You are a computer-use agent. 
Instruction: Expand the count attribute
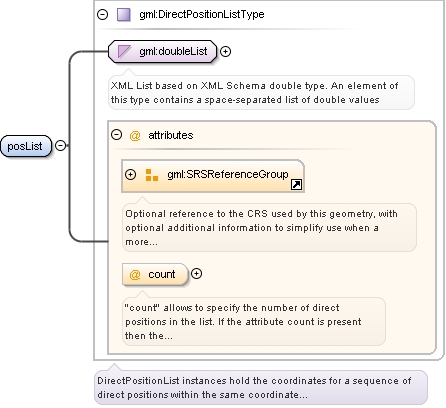196,274
